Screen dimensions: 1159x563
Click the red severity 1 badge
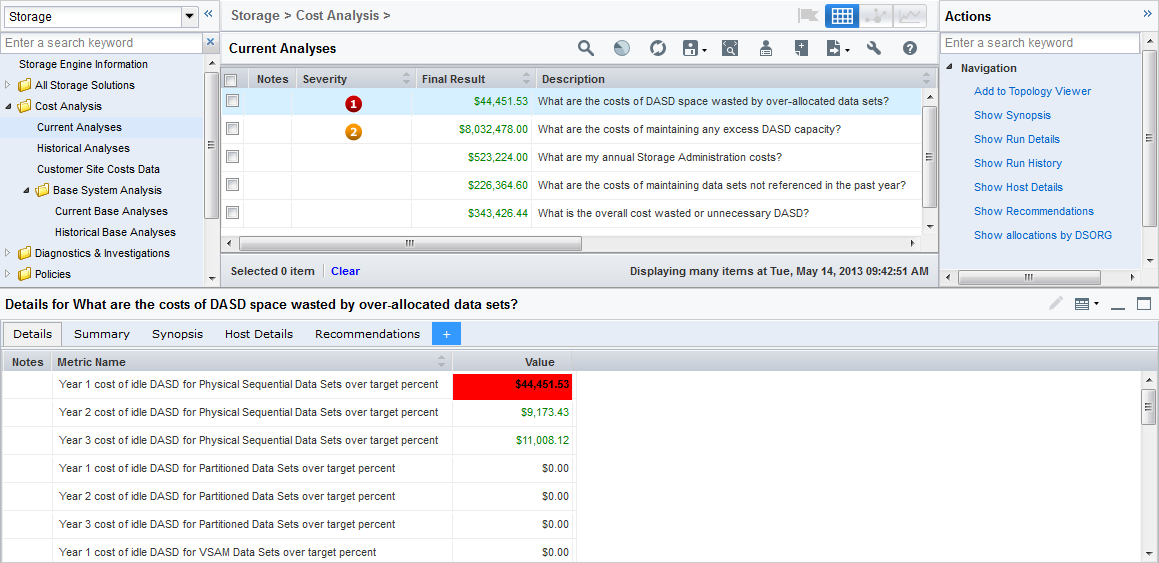[353, 104]
